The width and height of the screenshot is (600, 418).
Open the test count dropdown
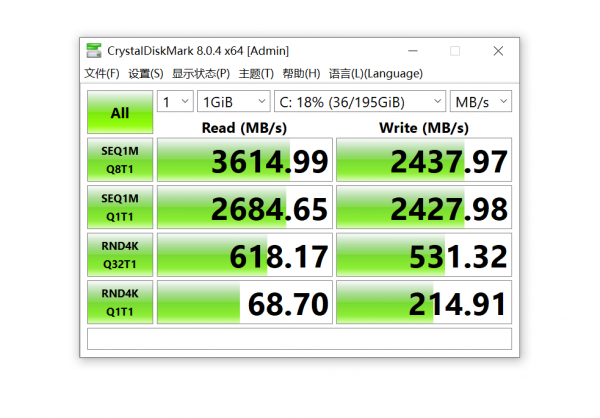(x=174, y=102)
